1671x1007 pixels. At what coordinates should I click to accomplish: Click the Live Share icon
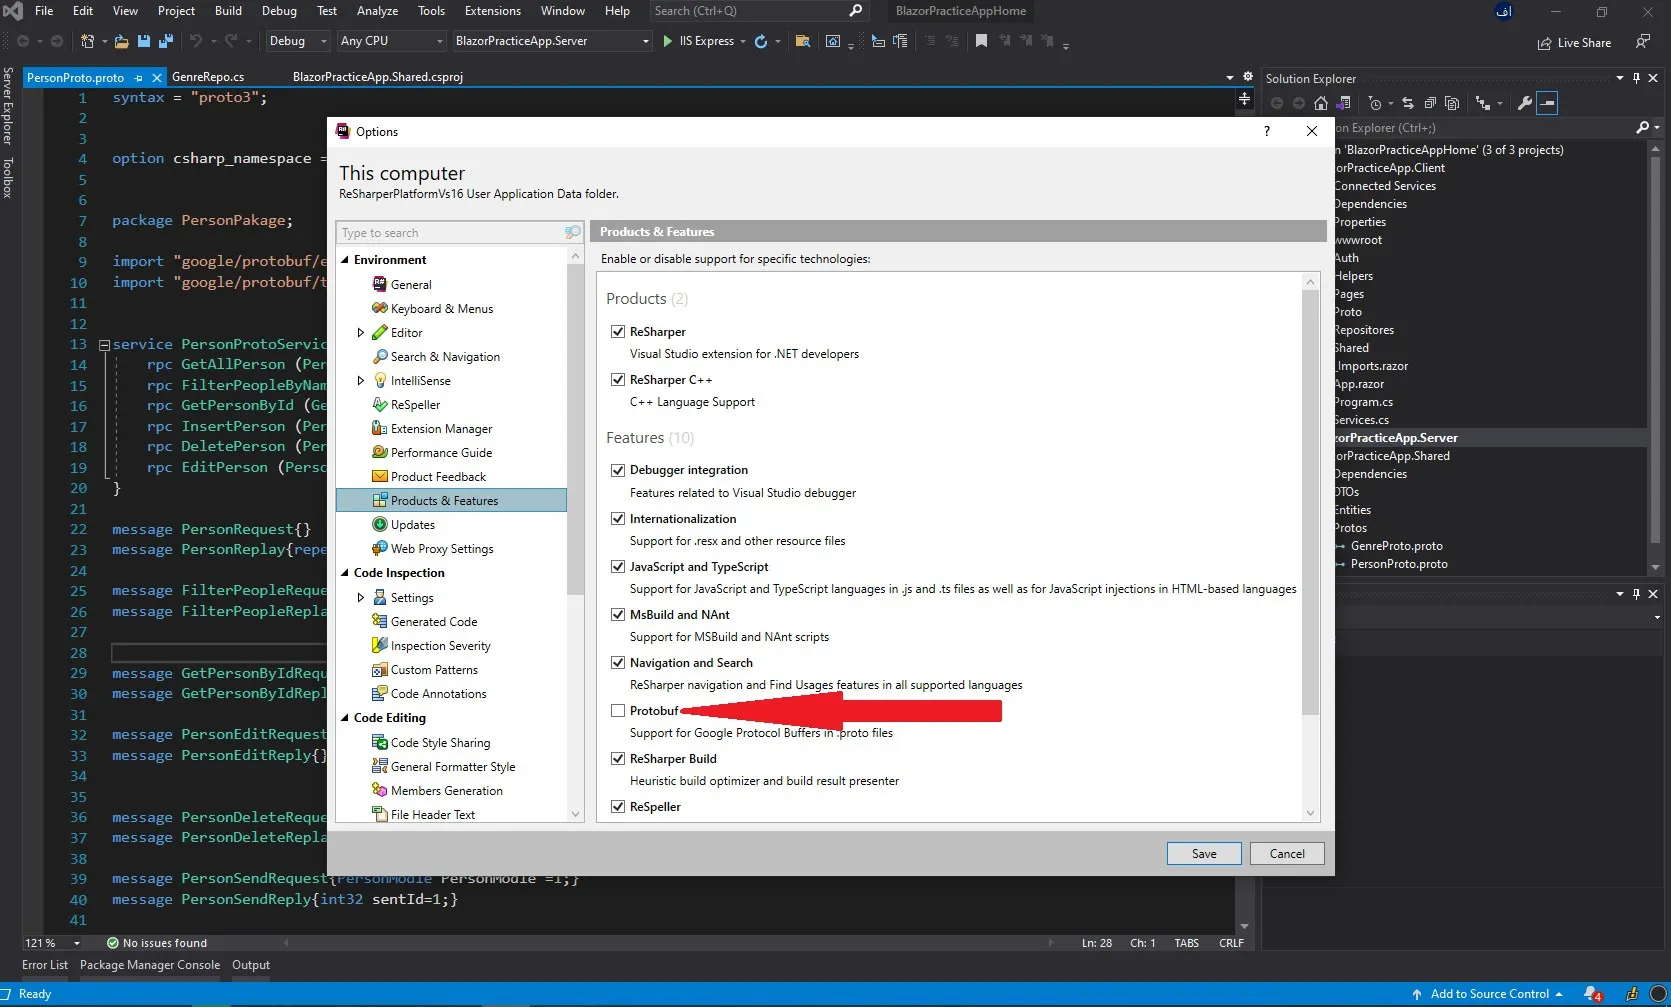[x=1544, y=43]
